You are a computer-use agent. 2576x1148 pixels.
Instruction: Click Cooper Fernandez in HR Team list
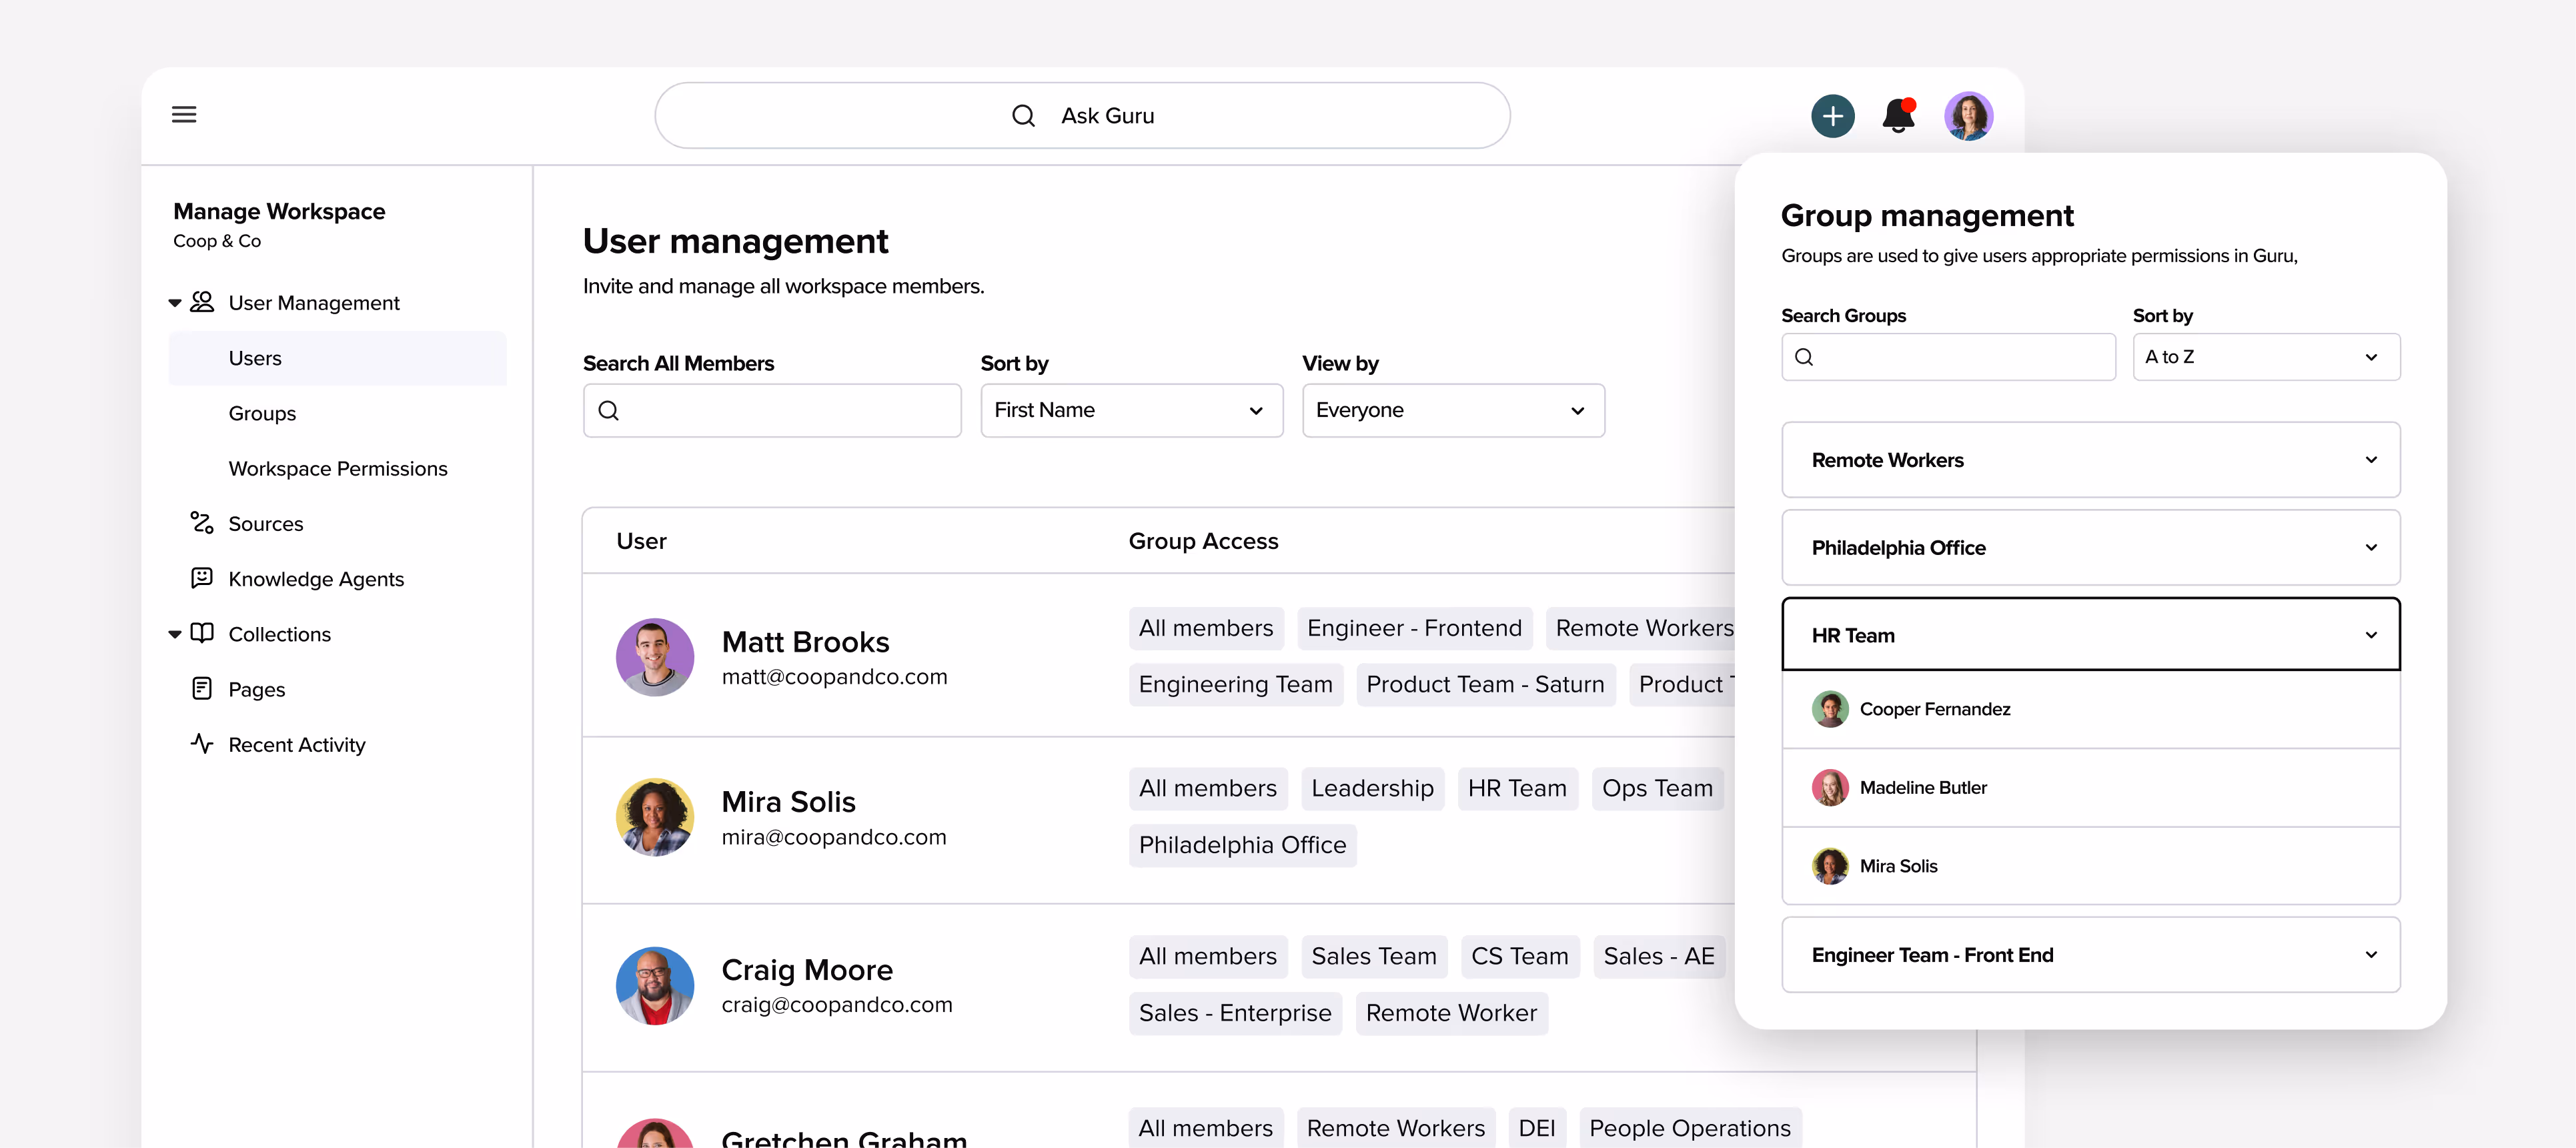point(1934,709)
